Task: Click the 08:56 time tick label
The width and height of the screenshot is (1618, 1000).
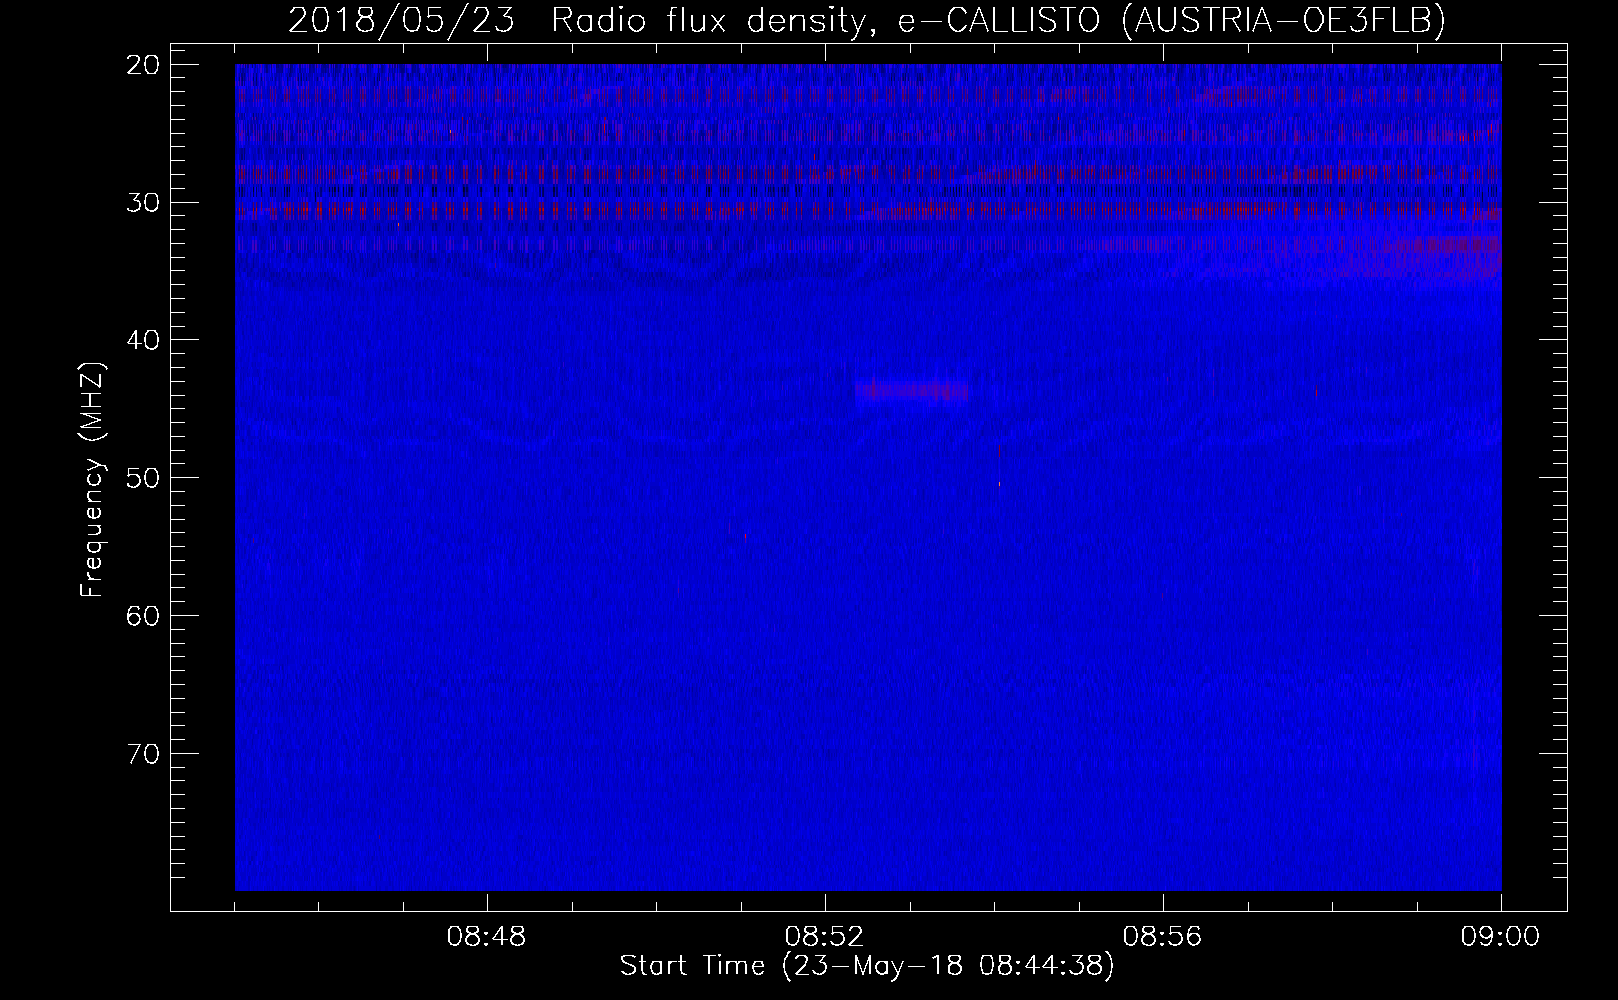Action: tap(1163, 938)
